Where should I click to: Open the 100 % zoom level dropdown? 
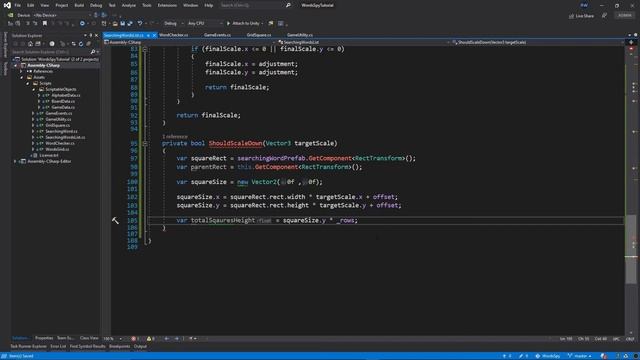113,338
